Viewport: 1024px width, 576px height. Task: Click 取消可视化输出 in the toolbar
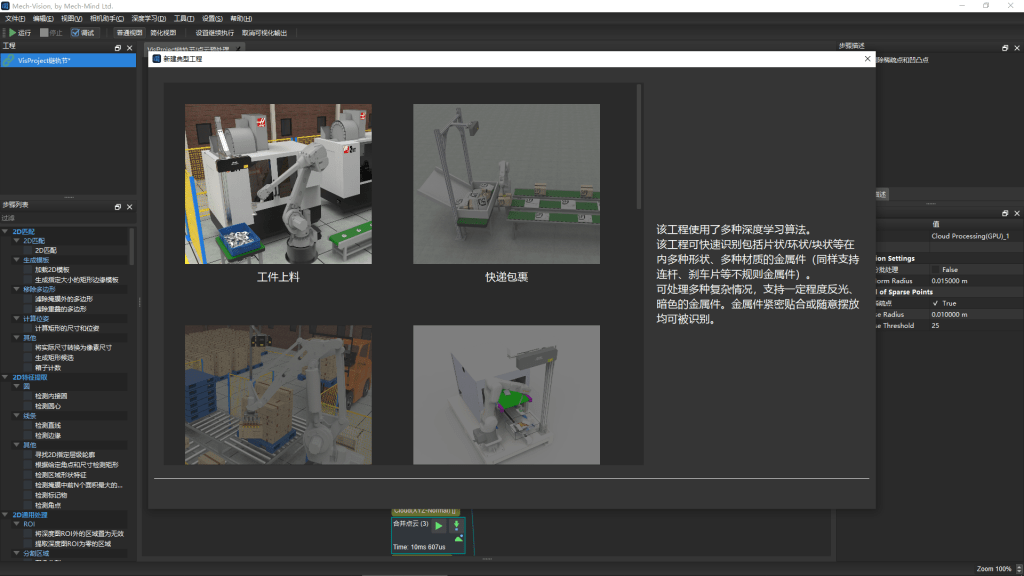(x=264, y=33)
